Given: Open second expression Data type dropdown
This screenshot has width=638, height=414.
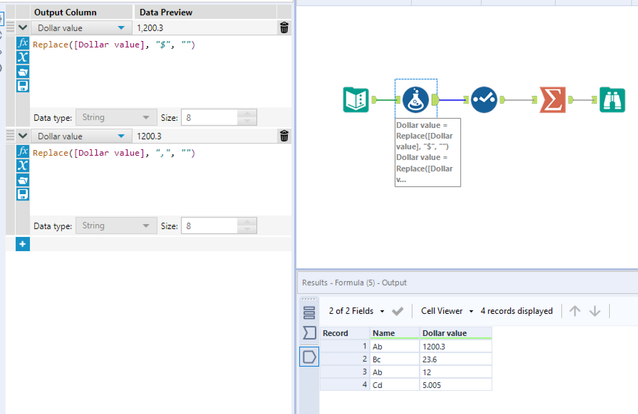Looking at the screenshot, I should (x=116, y=226).
